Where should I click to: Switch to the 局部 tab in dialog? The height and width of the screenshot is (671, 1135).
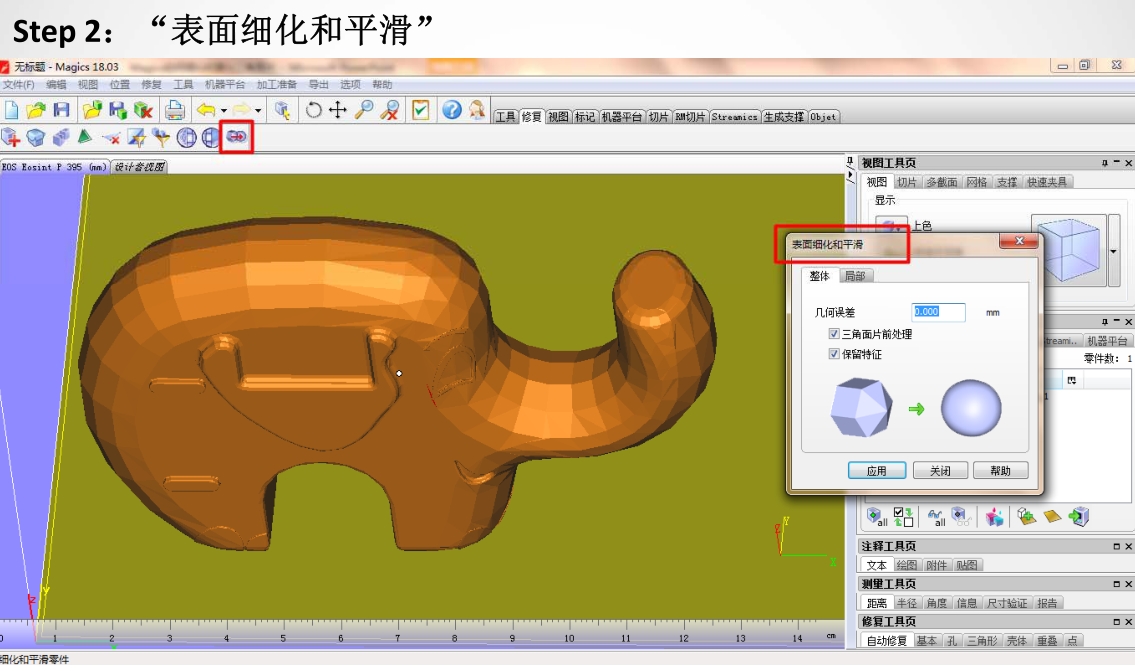click(x=854, y=276)
